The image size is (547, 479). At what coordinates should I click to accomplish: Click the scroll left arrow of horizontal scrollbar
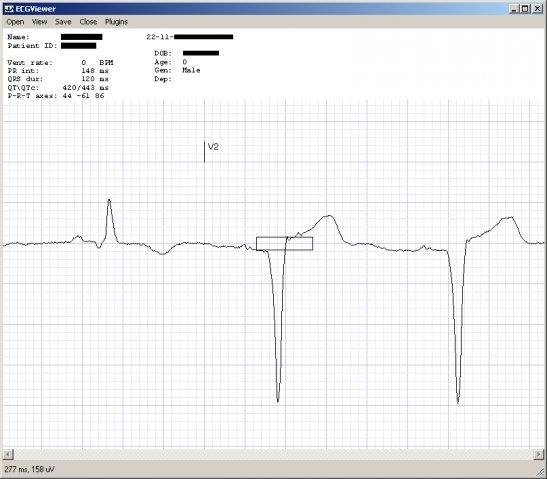click(x=8, y=455)
